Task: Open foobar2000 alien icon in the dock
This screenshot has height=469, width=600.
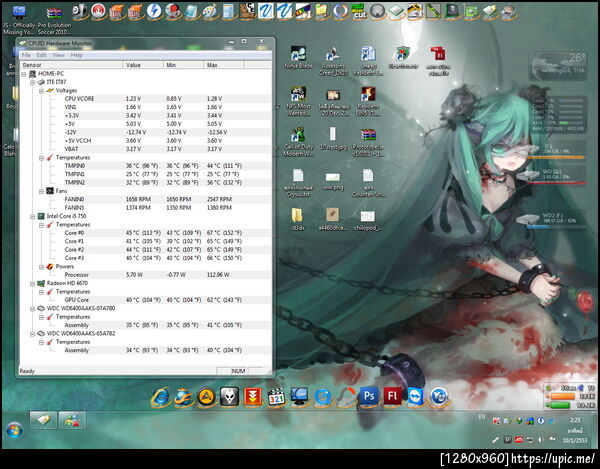Action: [x=230, y=396]
